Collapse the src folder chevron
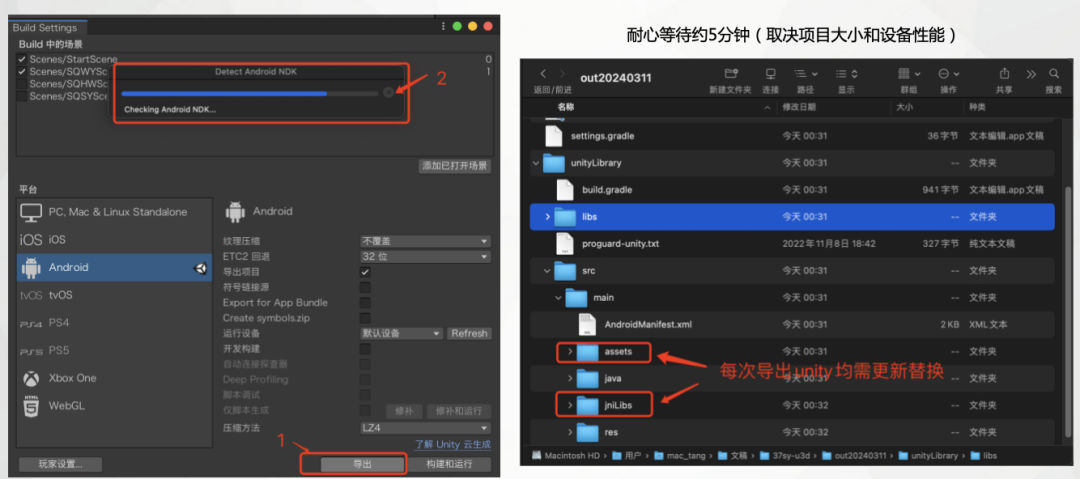 click(x=547, y=271)
